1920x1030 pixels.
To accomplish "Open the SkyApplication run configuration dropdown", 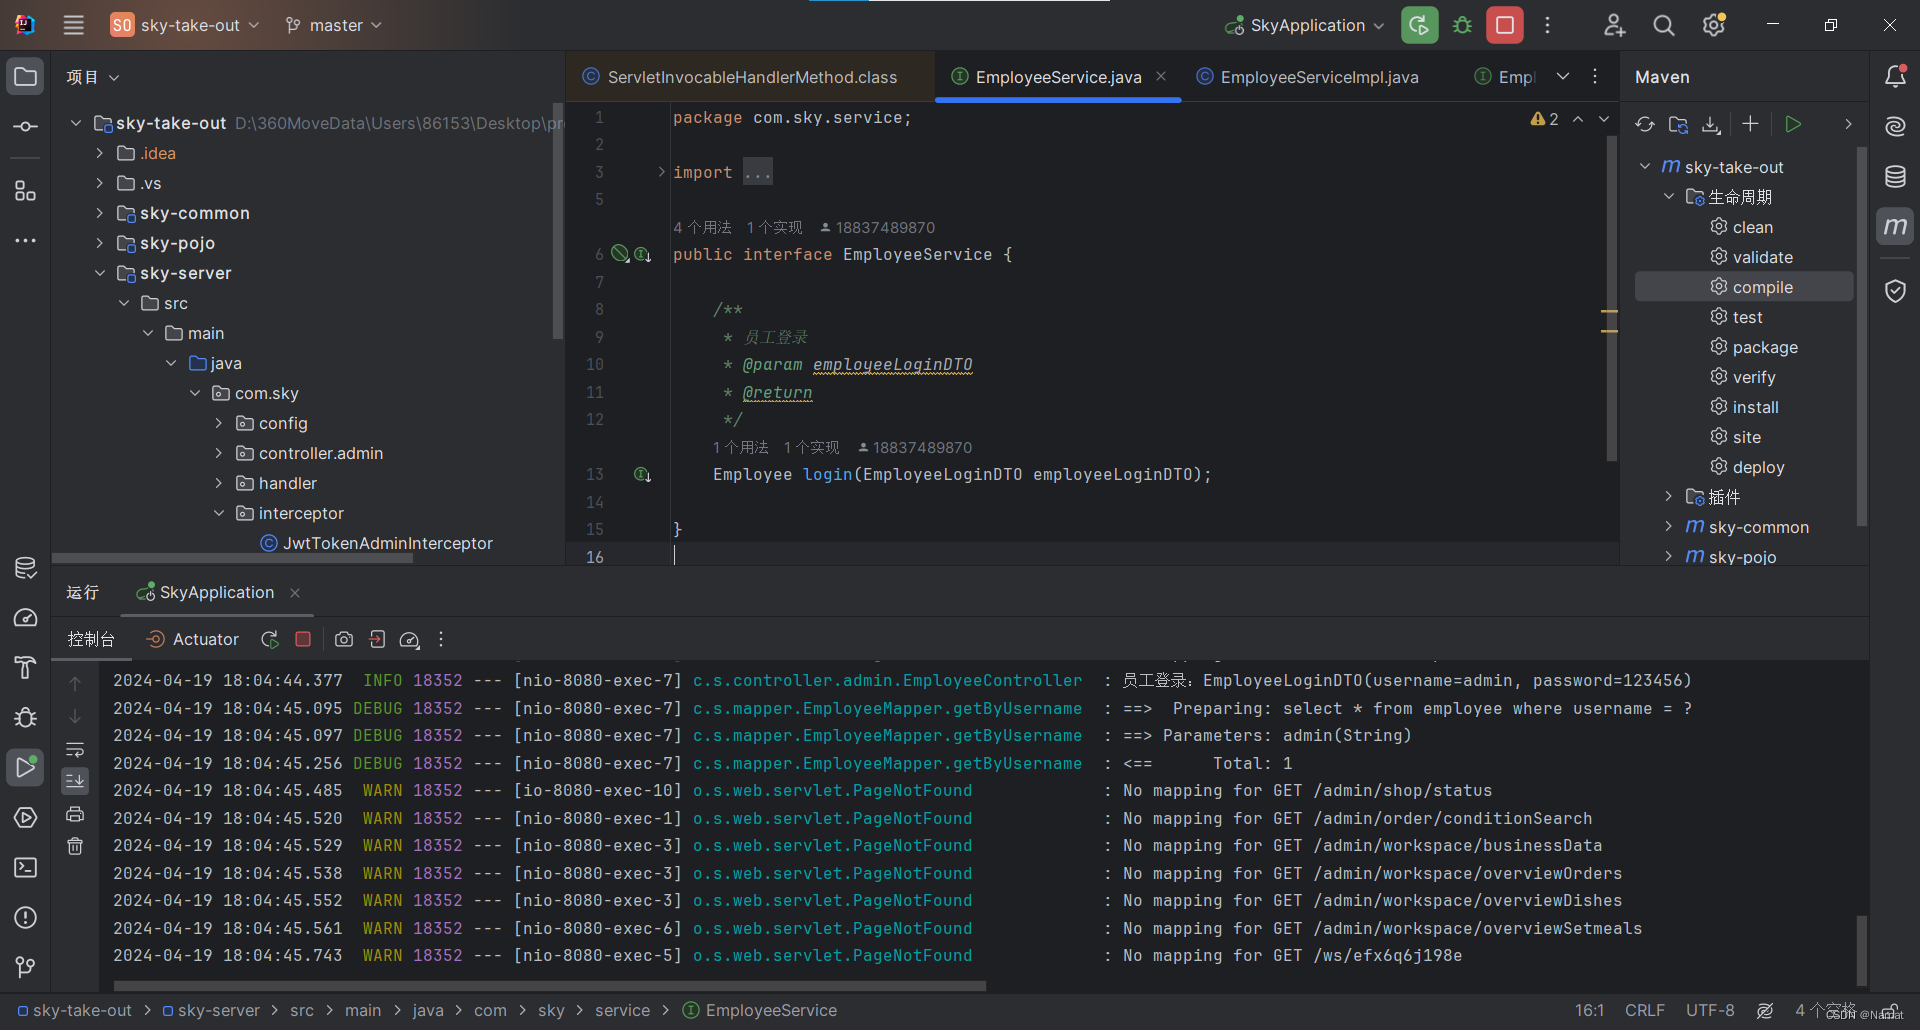I will point(1305,25).
